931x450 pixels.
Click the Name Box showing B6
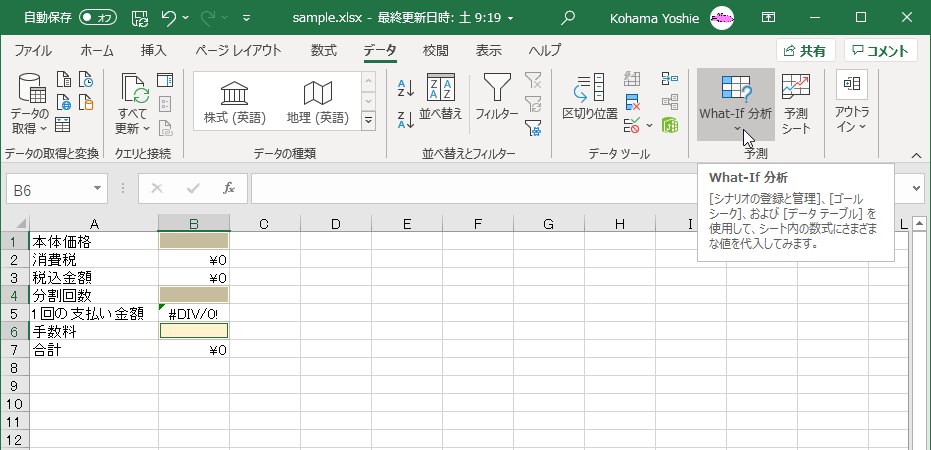point(49,189)
